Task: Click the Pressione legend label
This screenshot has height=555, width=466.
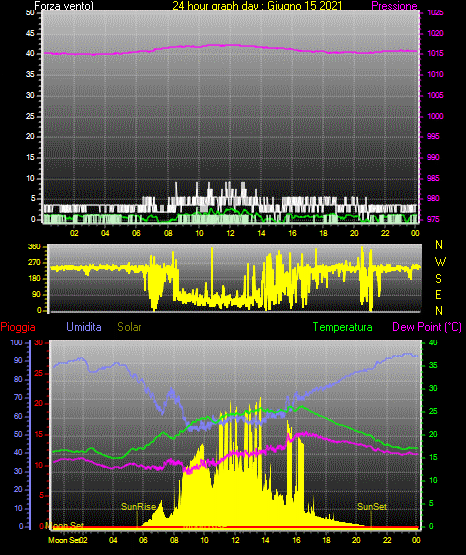Action: coord(394,6)
